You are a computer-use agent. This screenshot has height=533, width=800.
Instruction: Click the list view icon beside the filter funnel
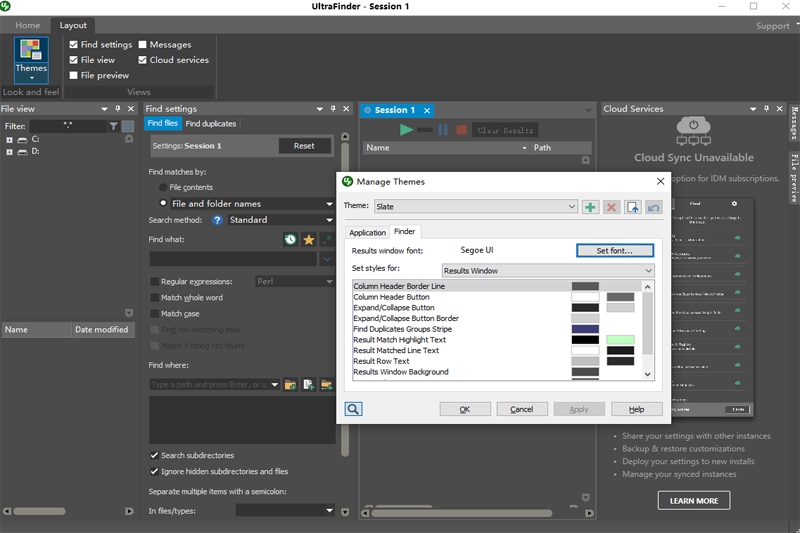pyautogui.click(x=128, y=126)
